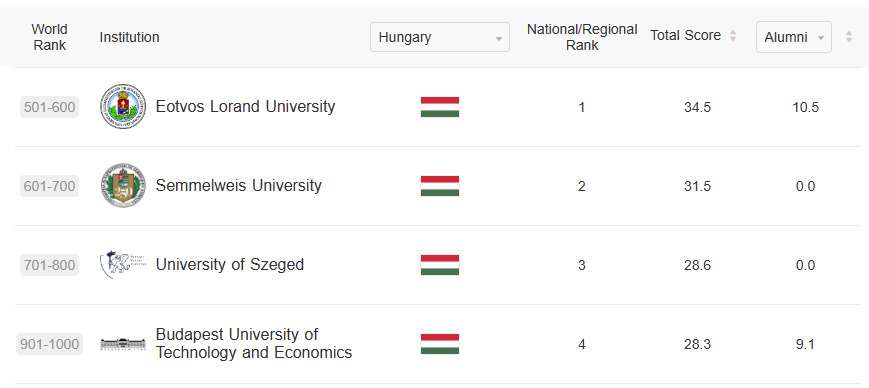Click the Hungarian flag beside Eotvos Lorand
The width and height of the screenshot is (869, 388).
439,107
